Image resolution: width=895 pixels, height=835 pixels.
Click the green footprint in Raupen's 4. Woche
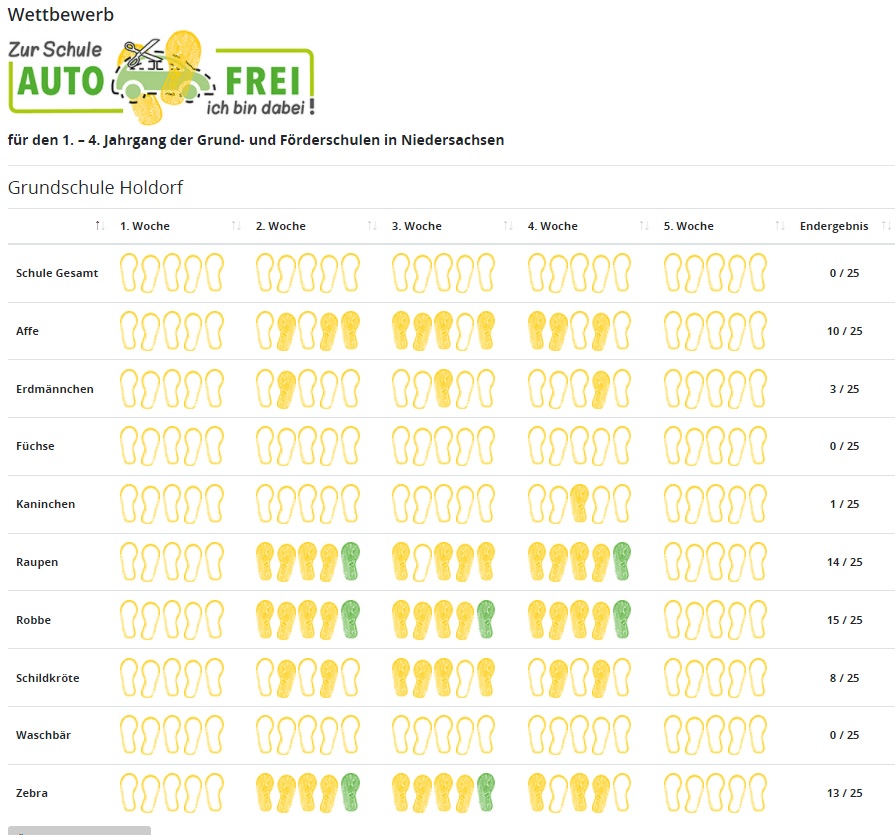621,561
